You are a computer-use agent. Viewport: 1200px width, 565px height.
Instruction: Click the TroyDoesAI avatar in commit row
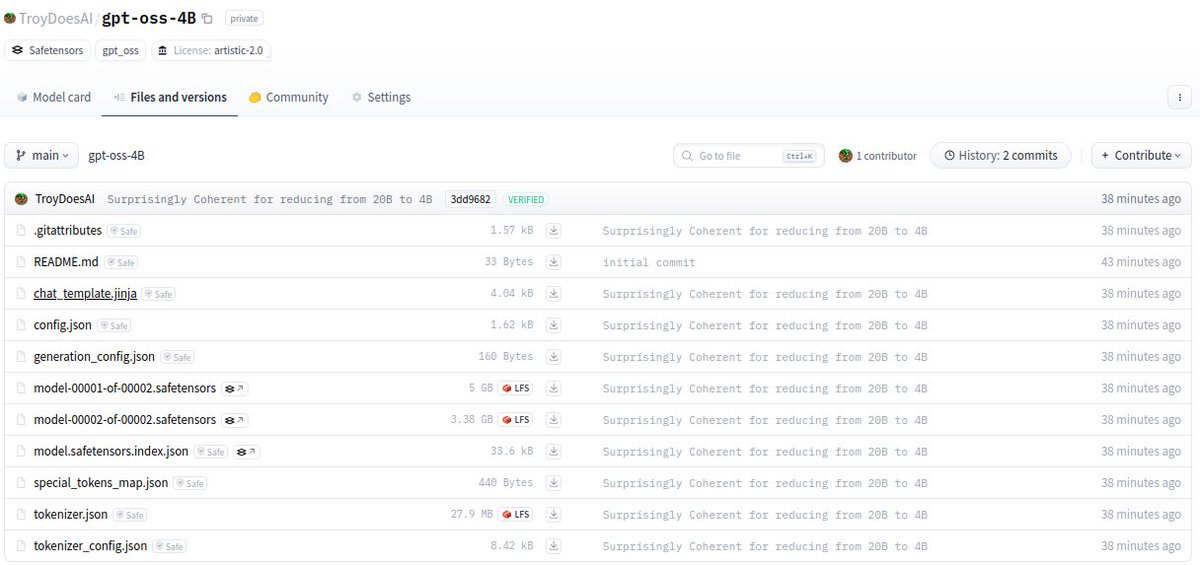pyautogui.click(x=21, y=199)
